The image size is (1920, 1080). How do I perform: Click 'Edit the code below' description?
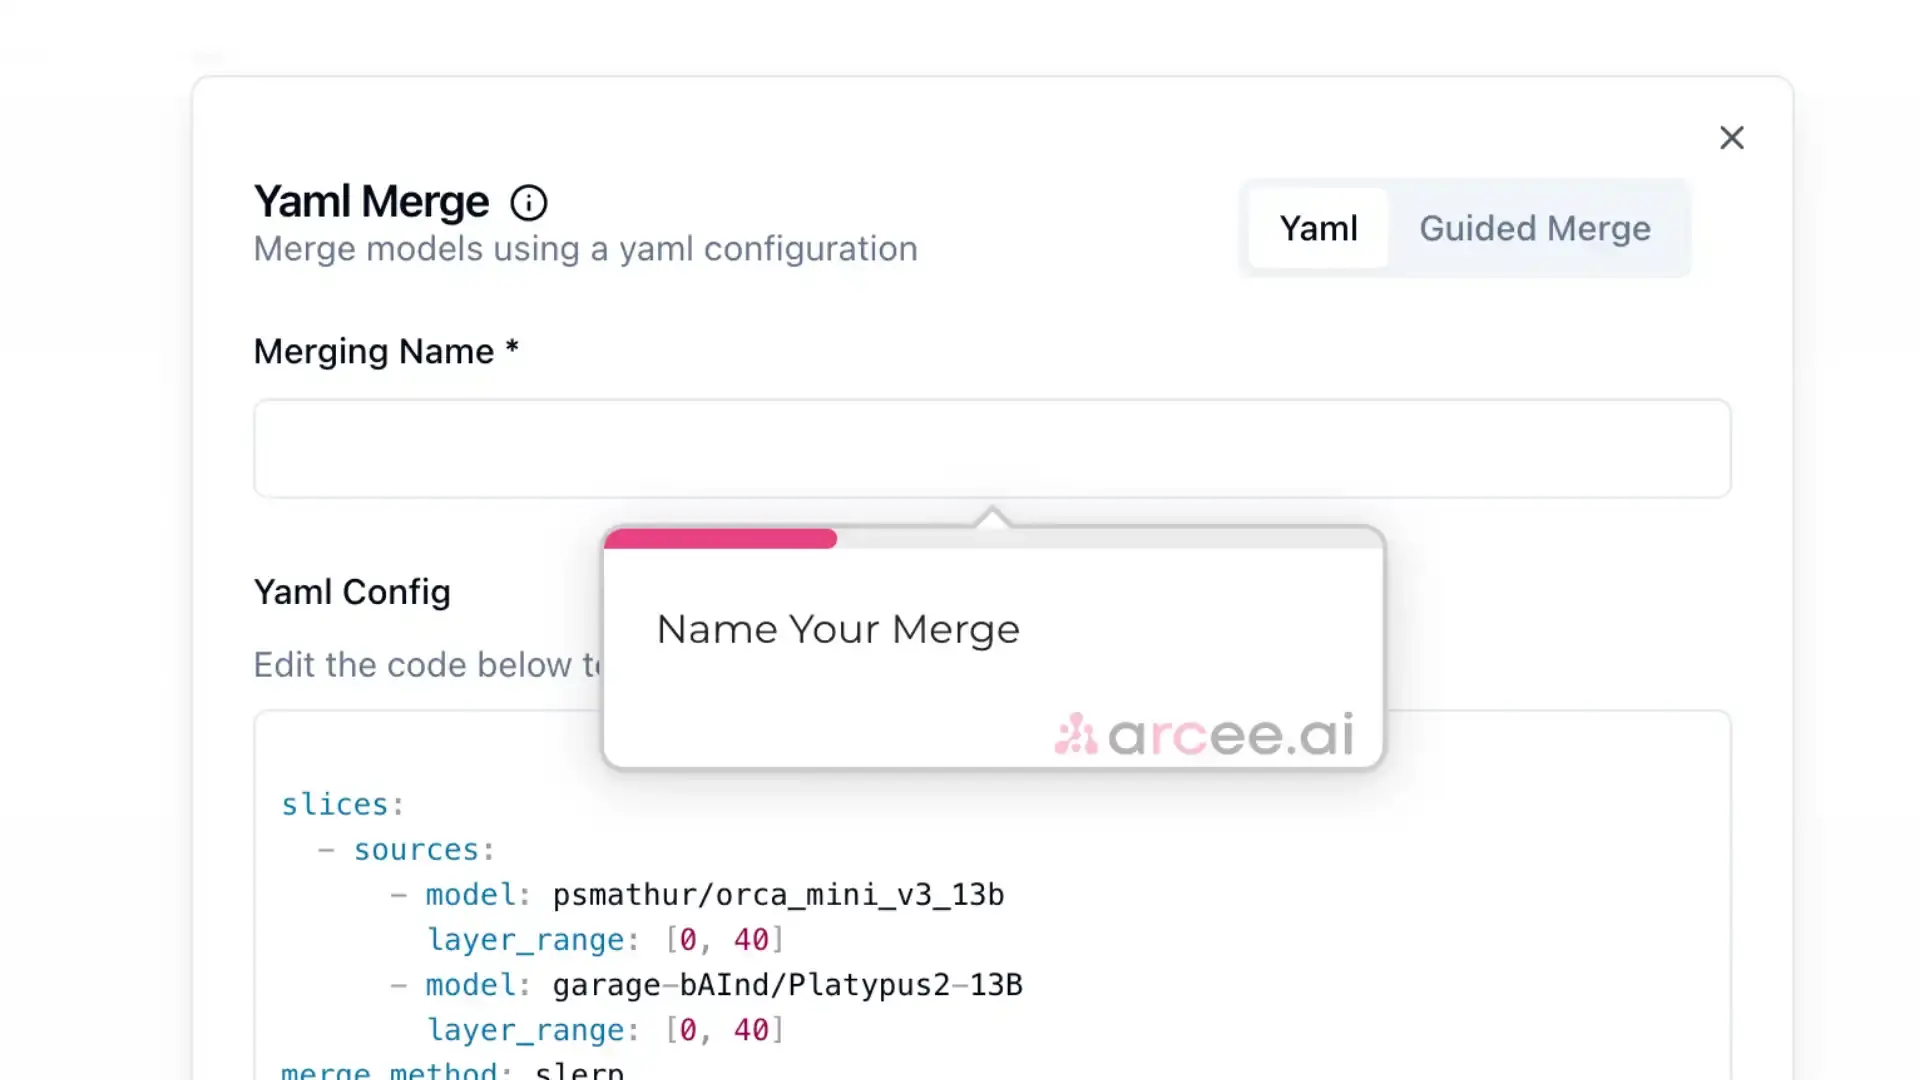click(x=428, y=665)
